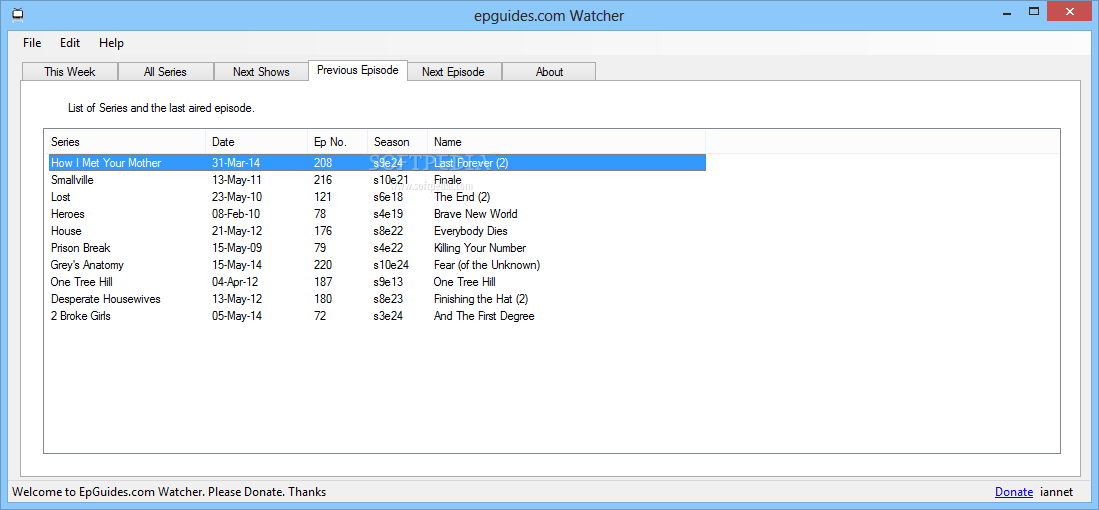1099x510 pixels.
Task: Click episode number 121
Action: coord(323,197)
